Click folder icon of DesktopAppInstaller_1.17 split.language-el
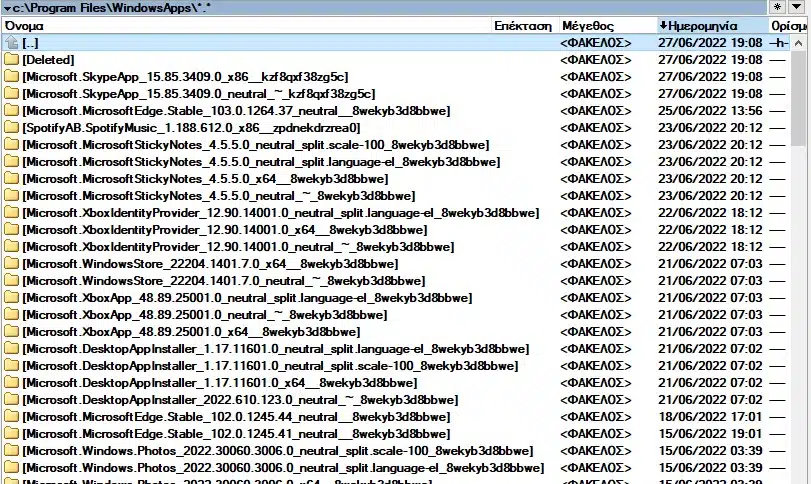Viewport: 811px width, 484px height. [x=11, y=349]
